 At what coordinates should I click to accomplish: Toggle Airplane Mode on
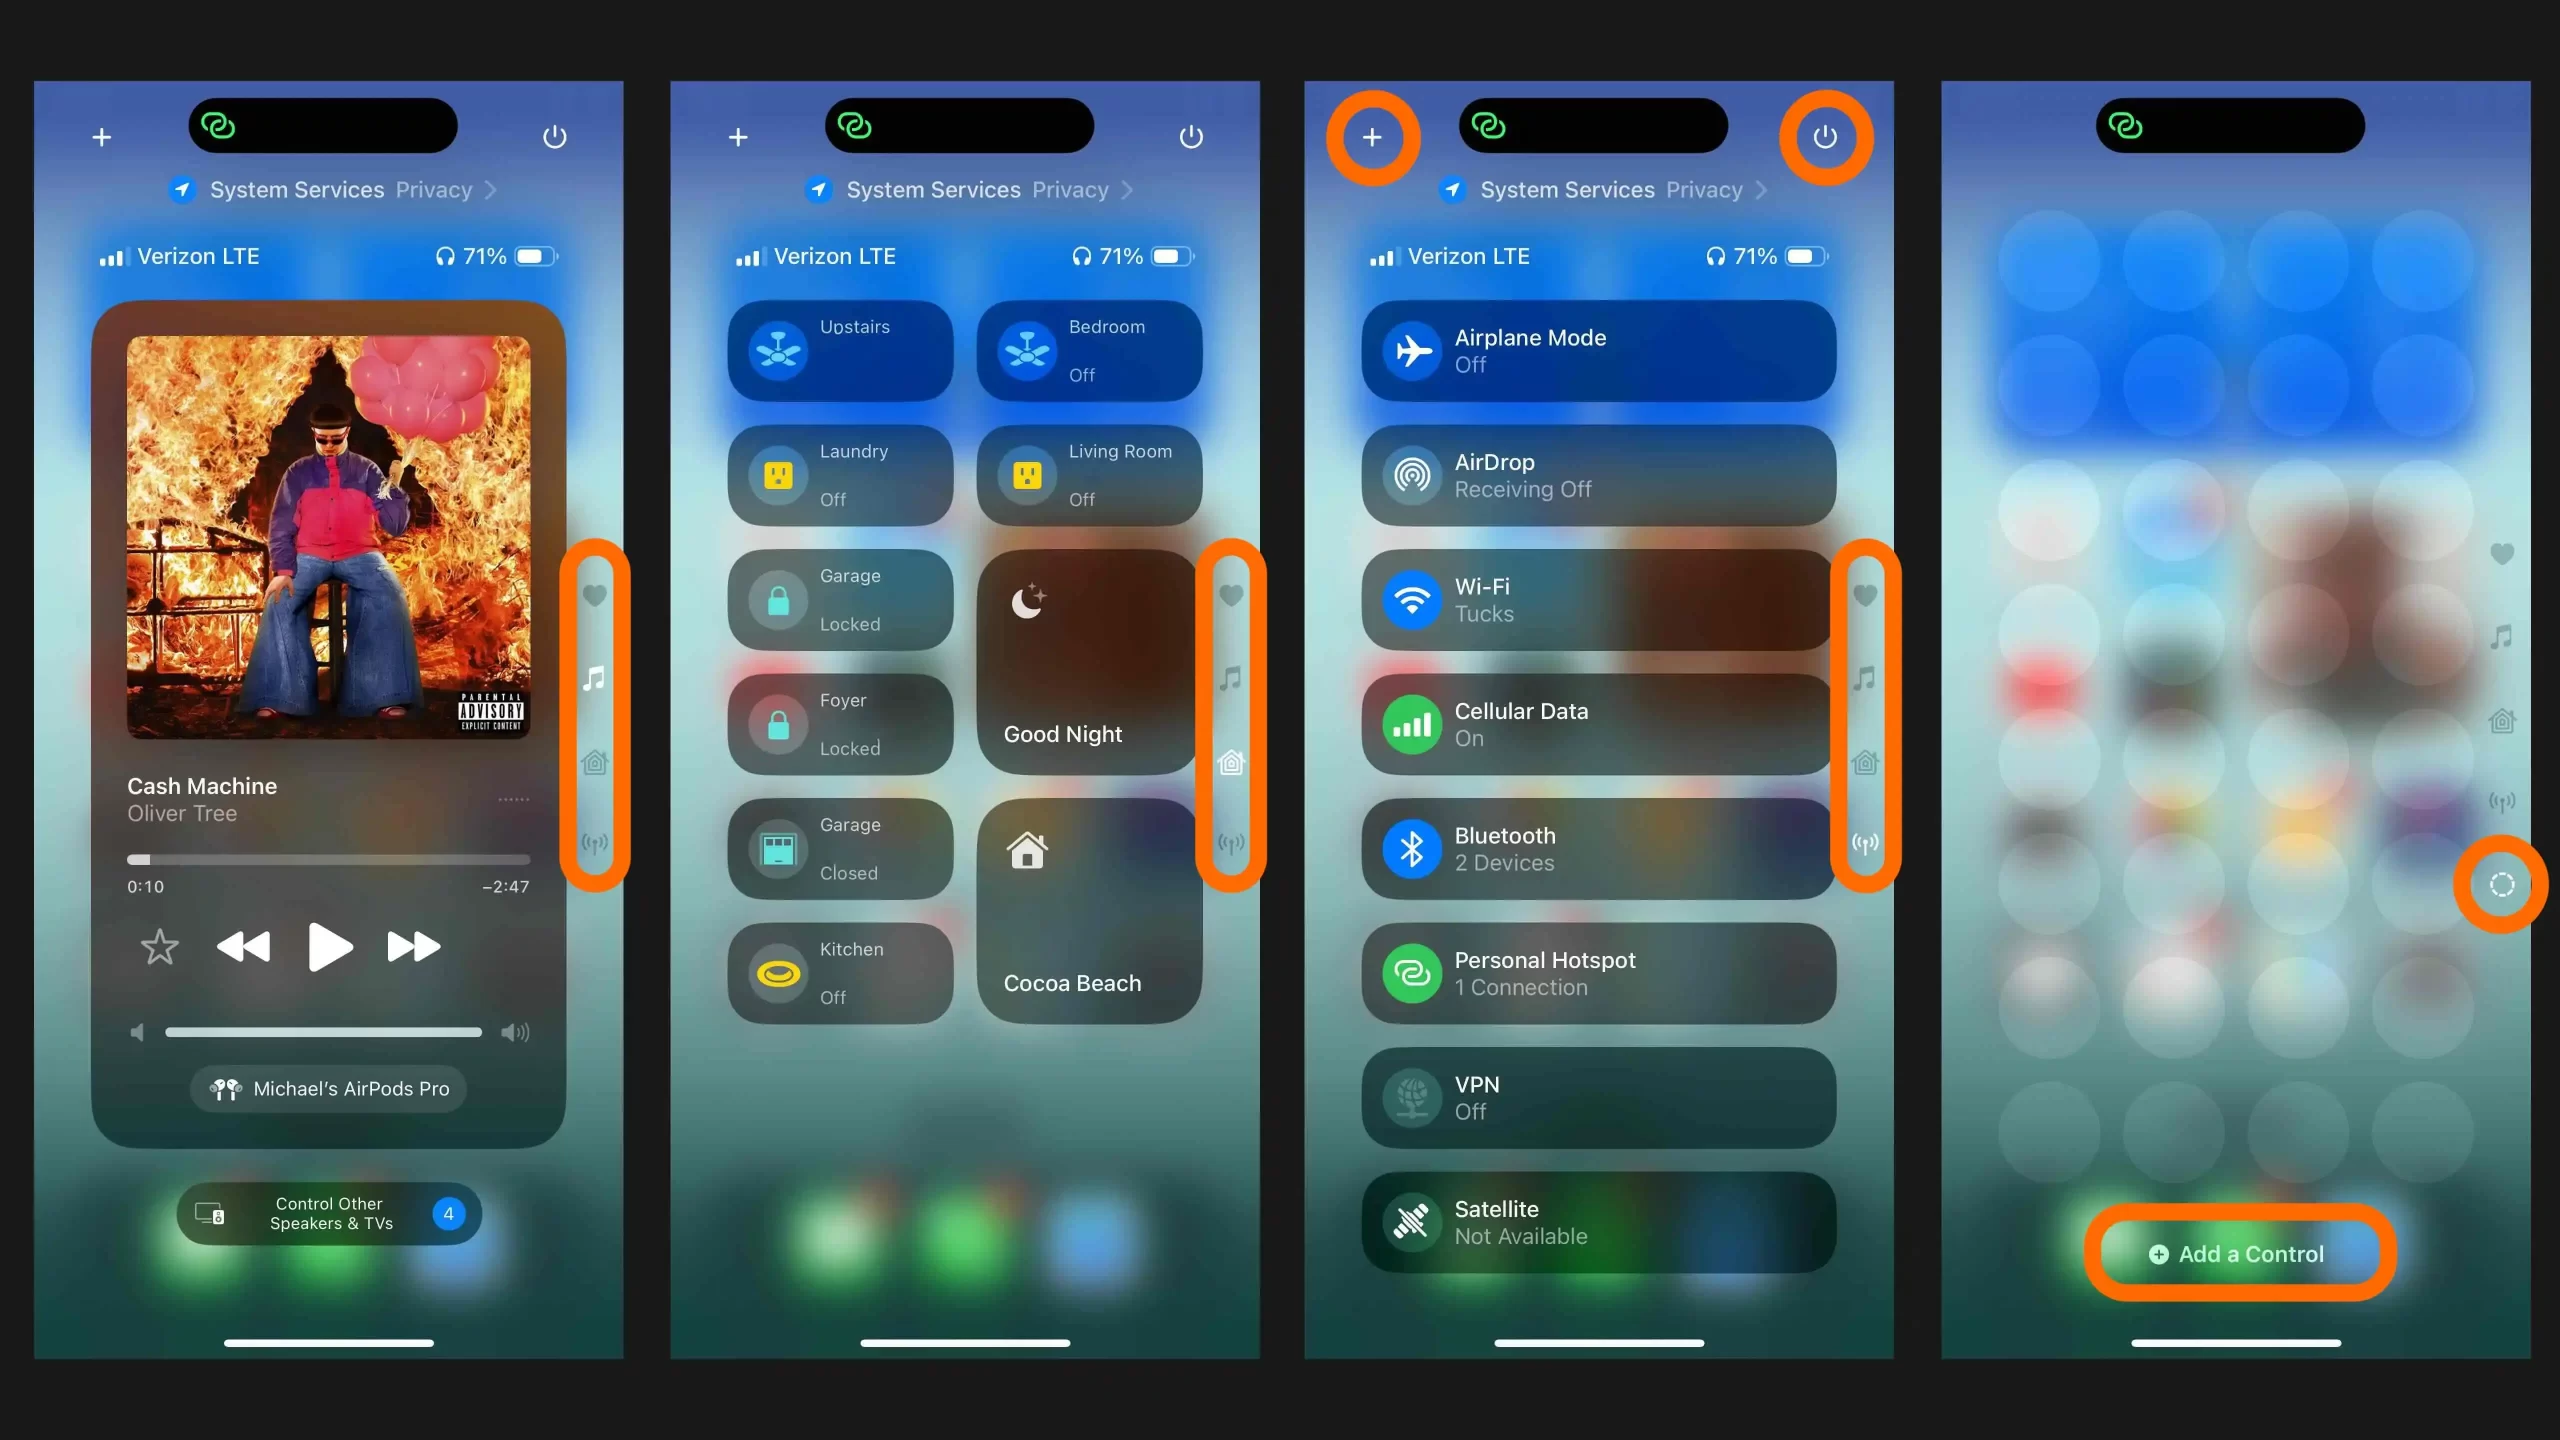pos(1598,350)
